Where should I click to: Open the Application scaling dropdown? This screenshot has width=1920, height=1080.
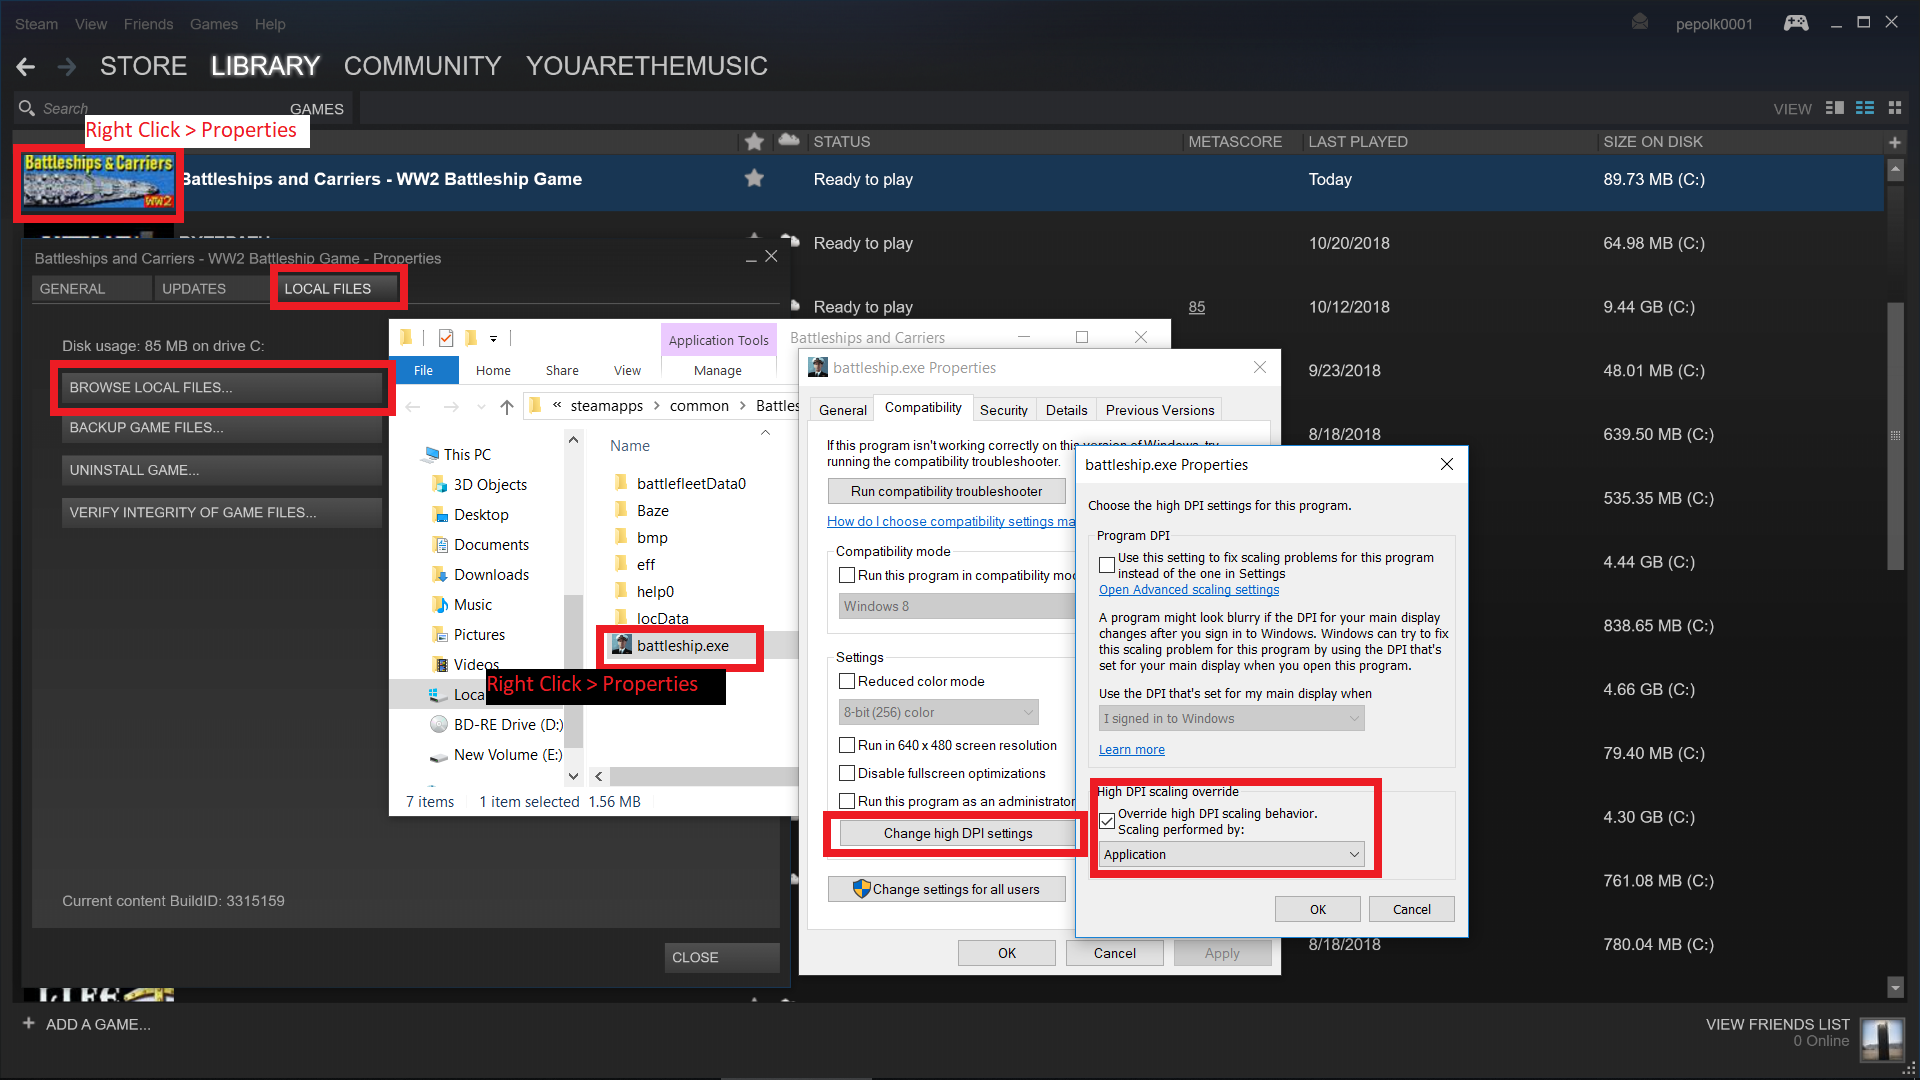[1231, 854]
